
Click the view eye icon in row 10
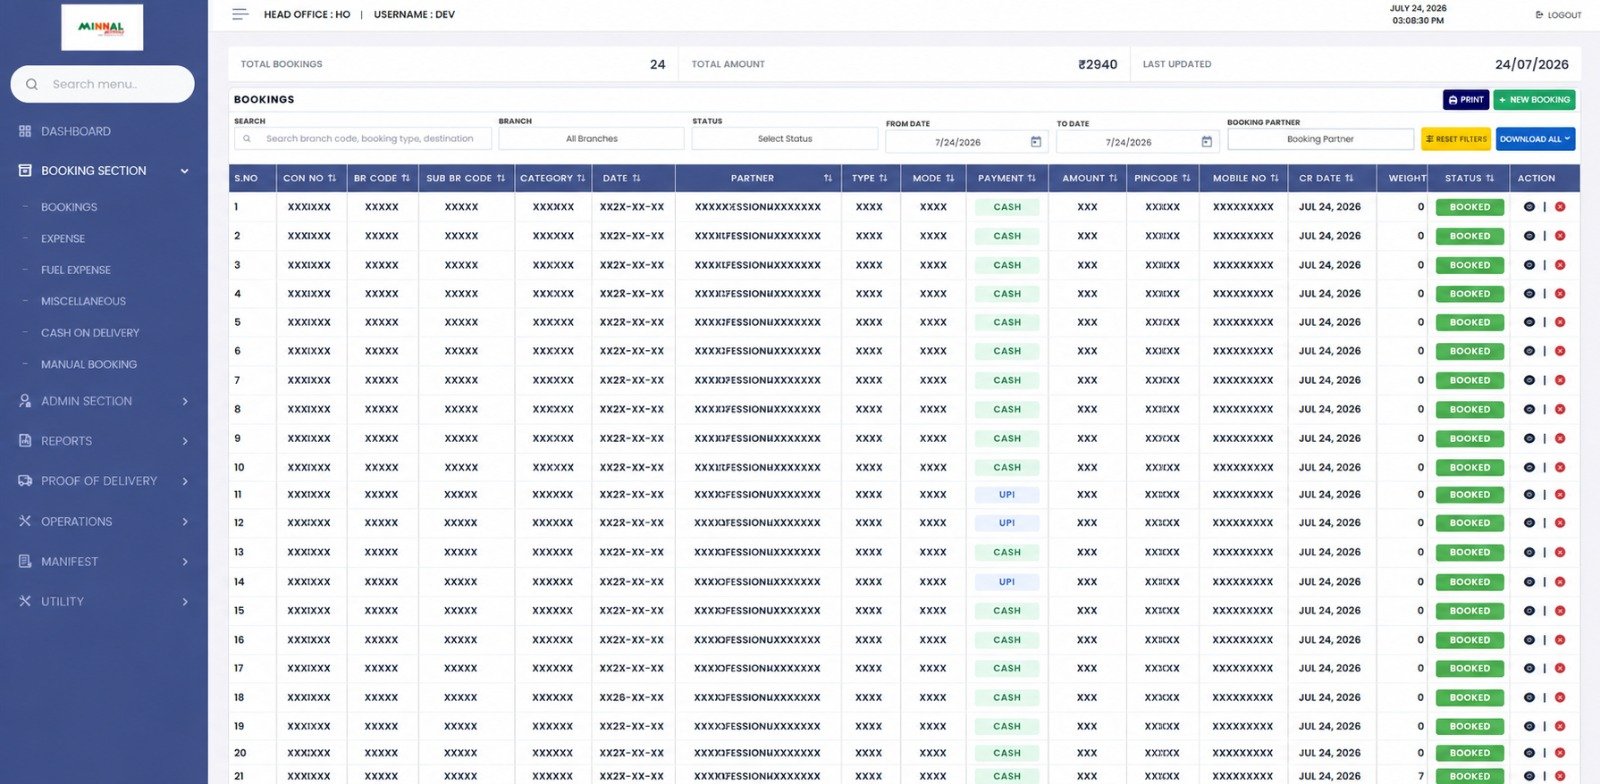tap(1529, 467)
